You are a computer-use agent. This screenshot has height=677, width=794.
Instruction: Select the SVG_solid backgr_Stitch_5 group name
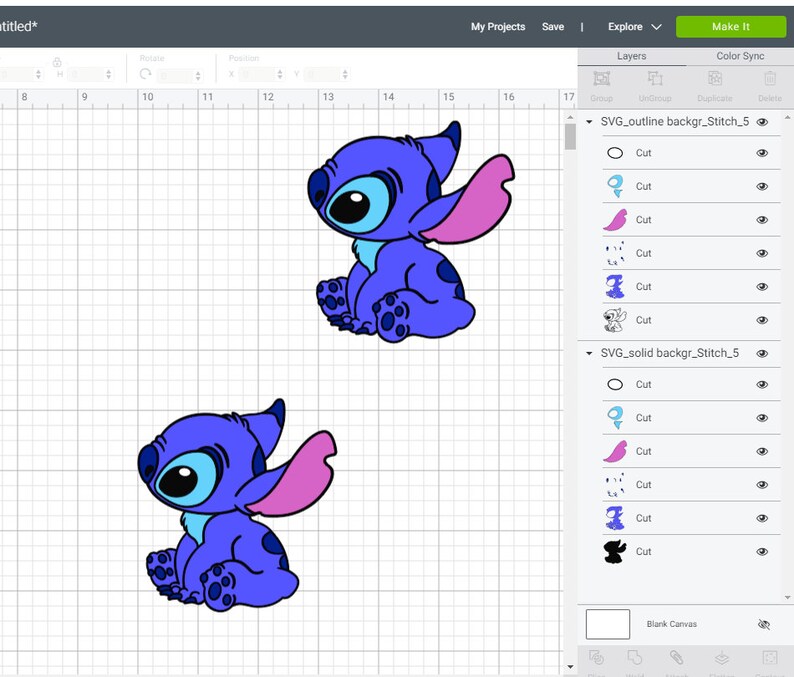coord(669,353)
